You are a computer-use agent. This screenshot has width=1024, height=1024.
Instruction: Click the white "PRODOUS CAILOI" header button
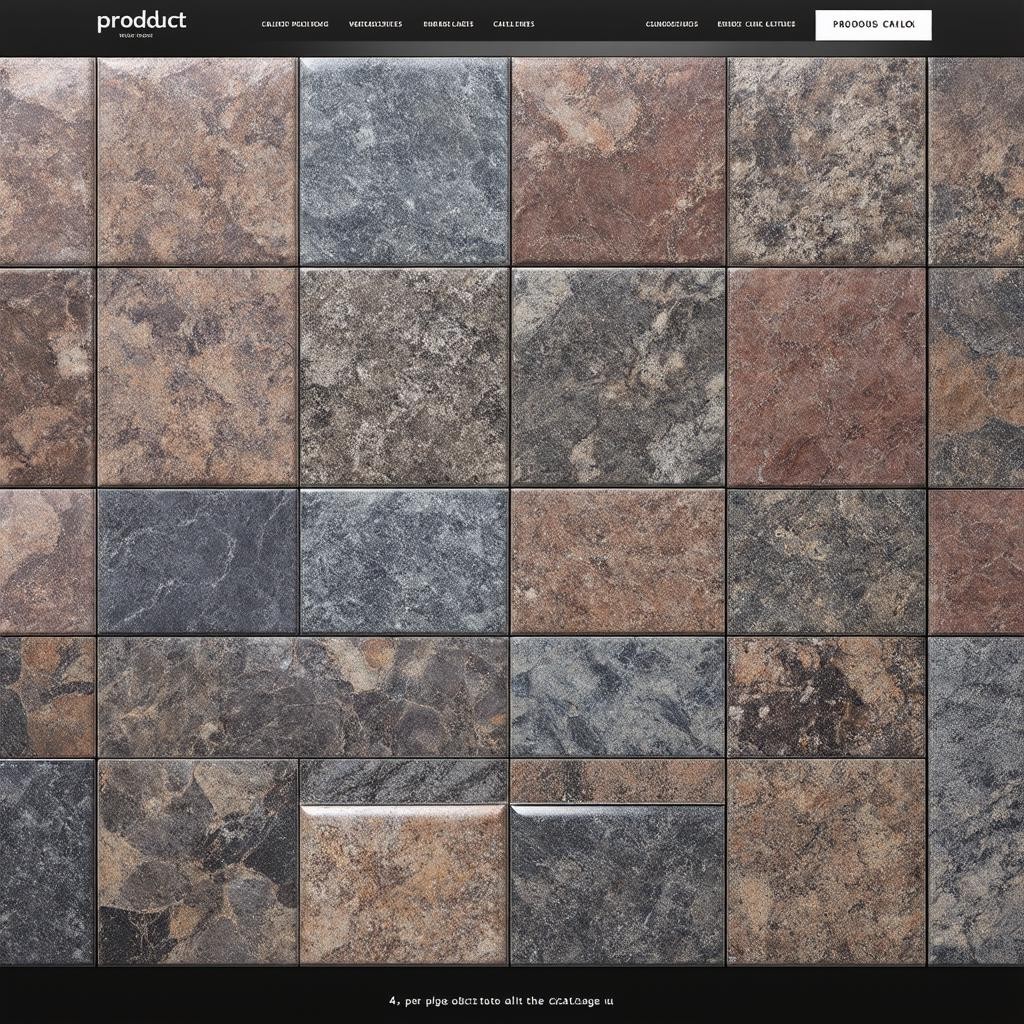pos(873,25)
